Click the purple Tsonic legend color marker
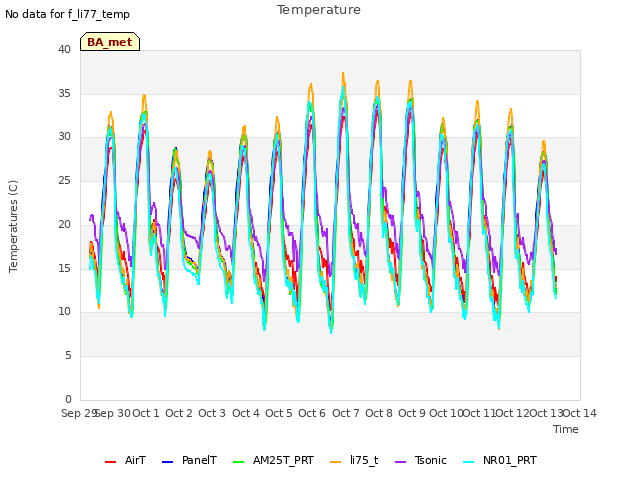This screenshot has width=640, height=480. tap(400, 462)
